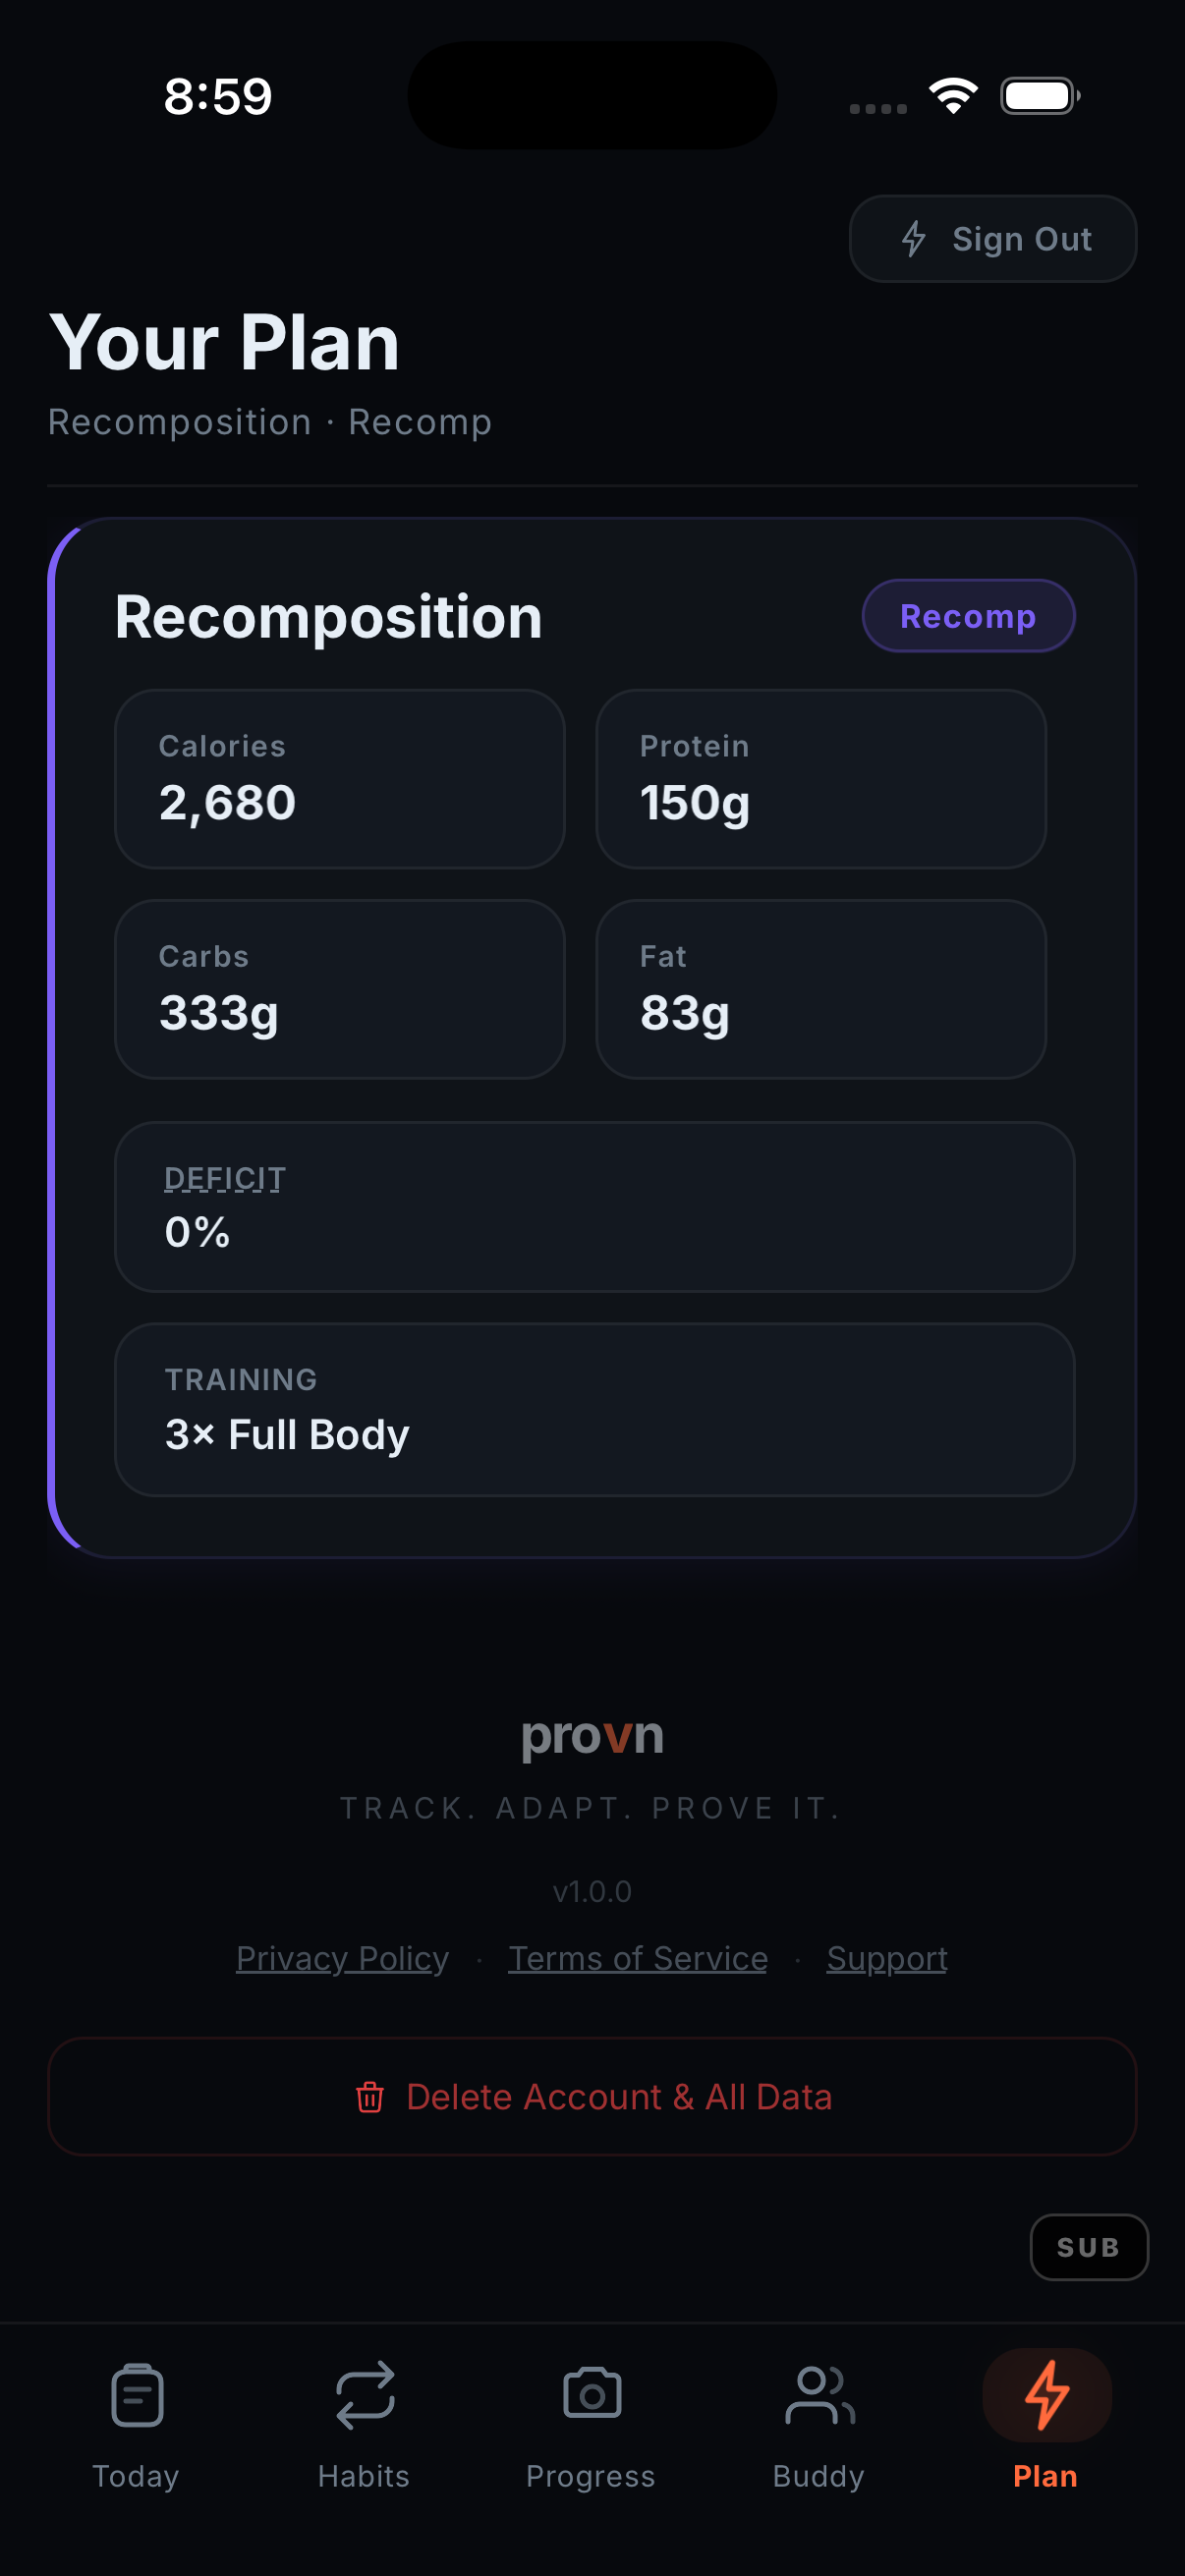The width and height of the screenshot is (1185, 2576).
Task: Tap the Training 3× Full Body card
Action: (594, 1409)
